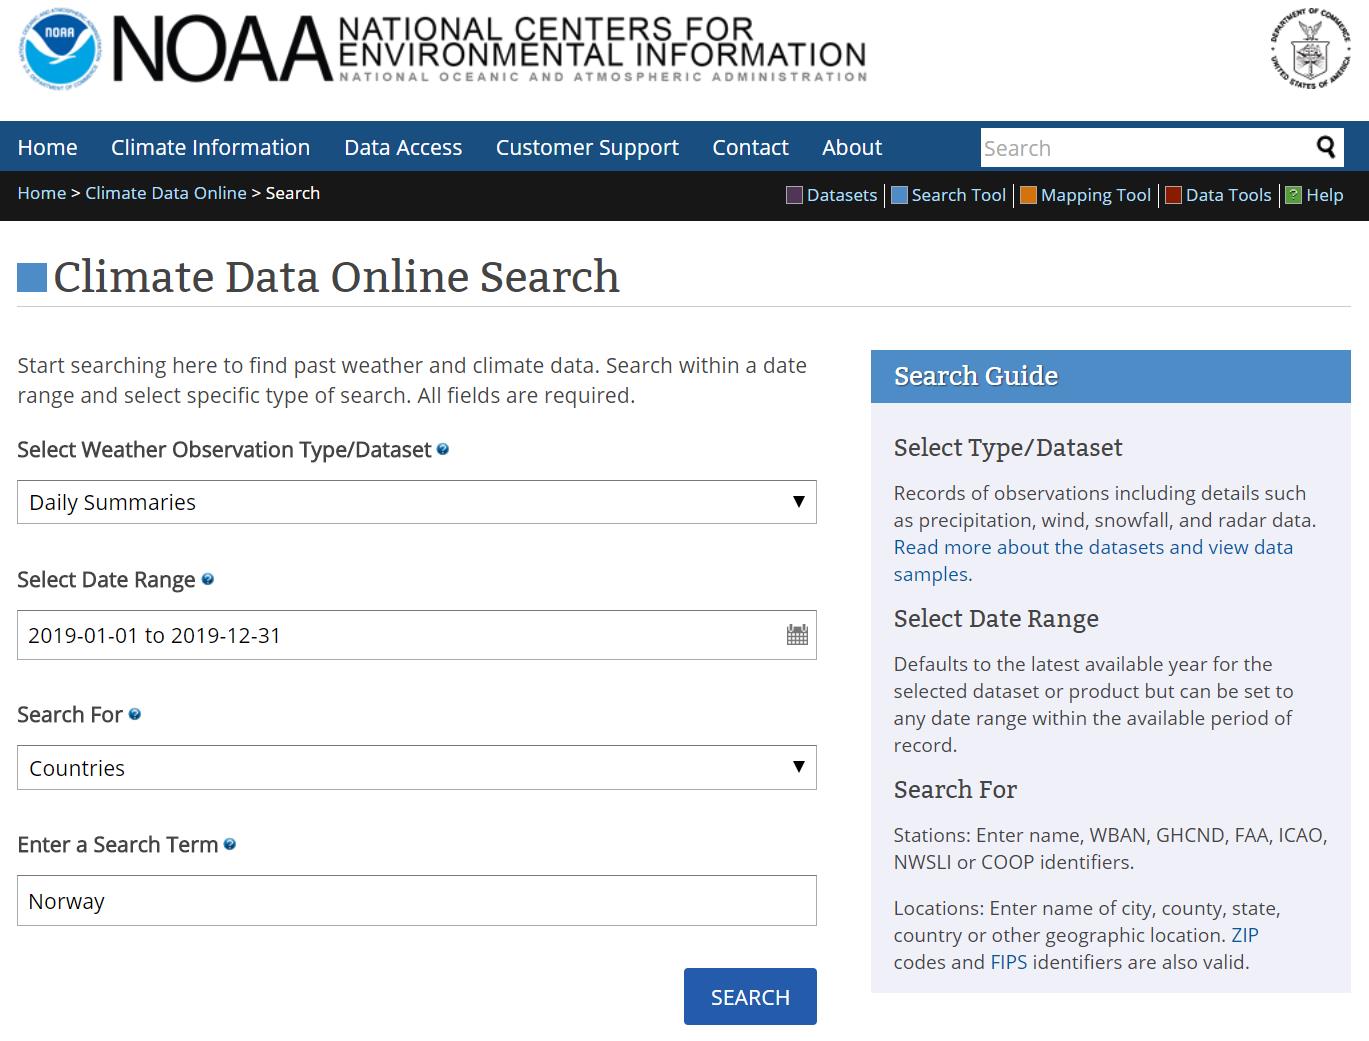
Task: Expand the Daily Summaries dataset dropdown
Action: (417, 502)
